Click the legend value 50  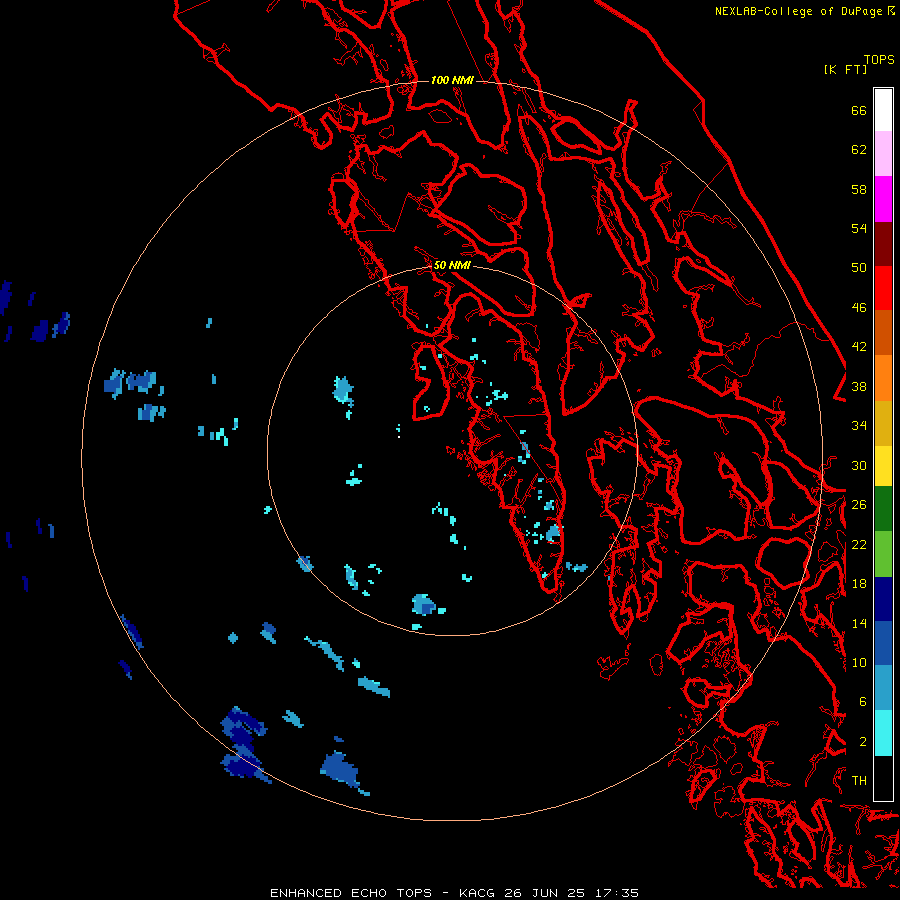click(x=859, y=268)
